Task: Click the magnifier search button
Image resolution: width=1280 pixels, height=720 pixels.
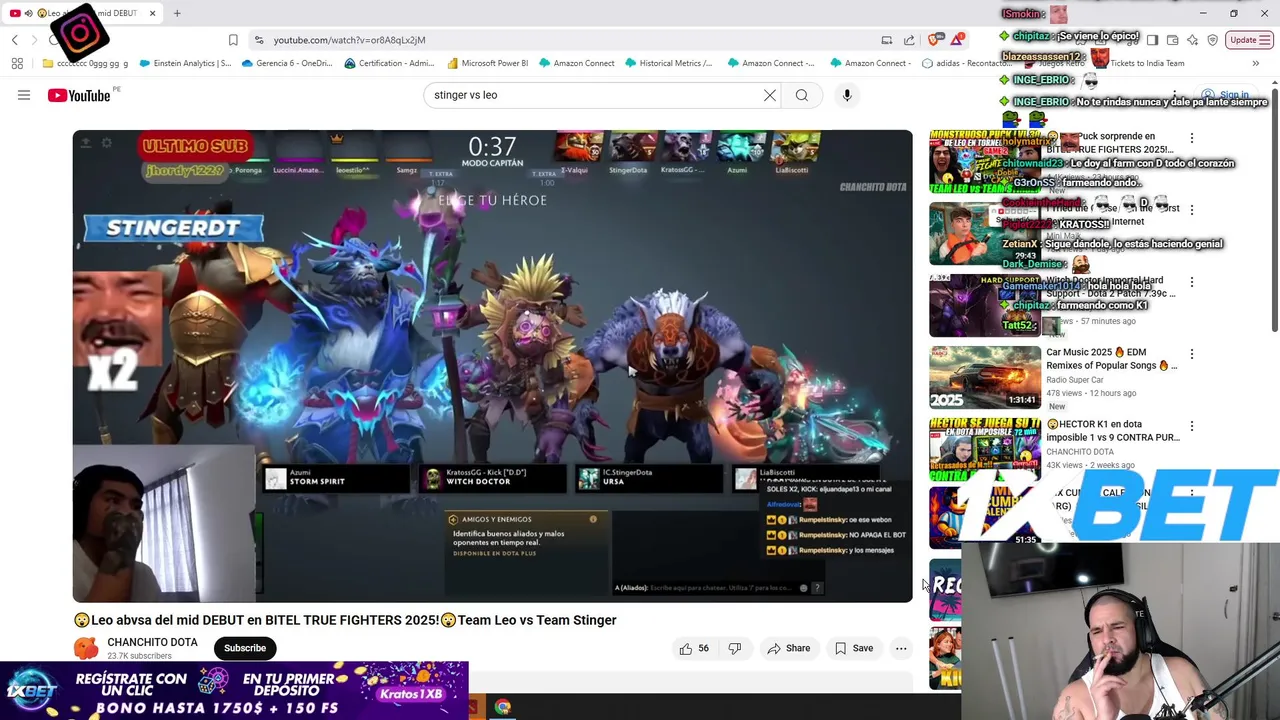Action: point(802,95)
